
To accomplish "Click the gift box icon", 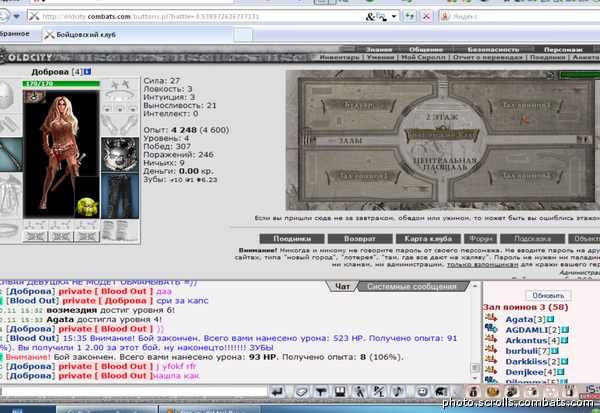I will coord(532,392).
